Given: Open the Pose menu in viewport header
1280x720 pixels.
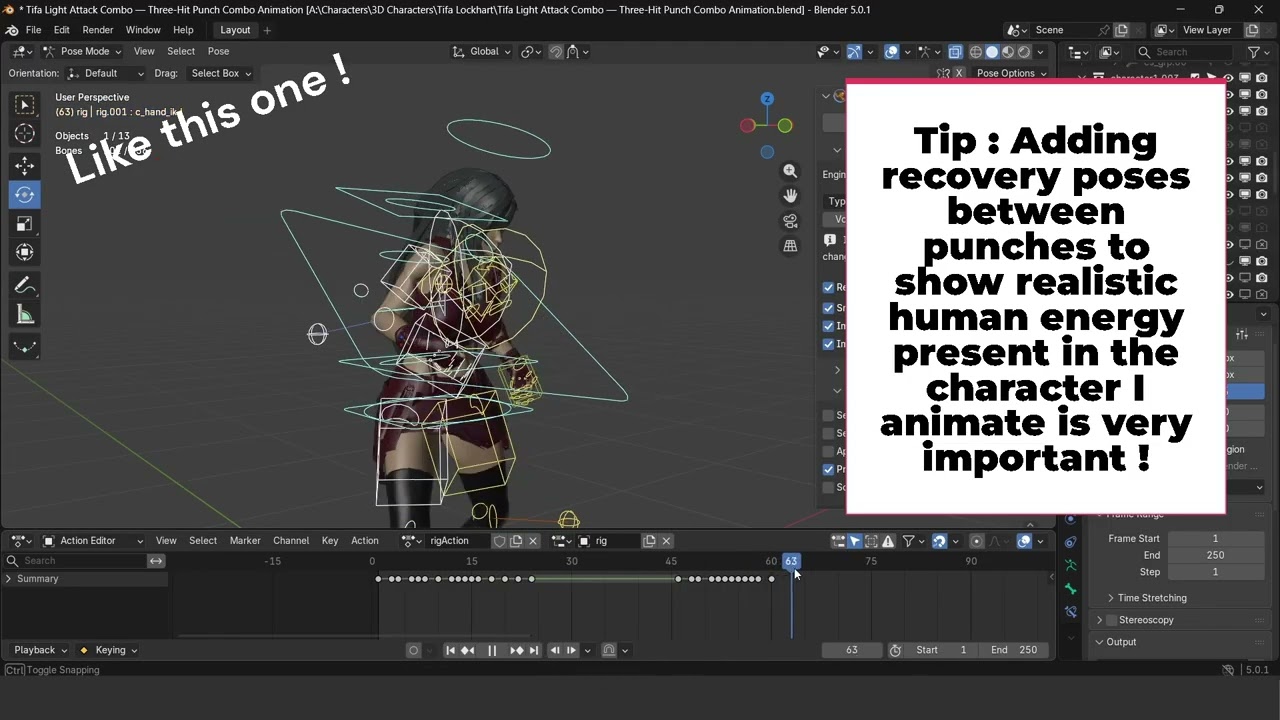Looking at the screenshot, I should pyautogui.click(x=218, y=52).
